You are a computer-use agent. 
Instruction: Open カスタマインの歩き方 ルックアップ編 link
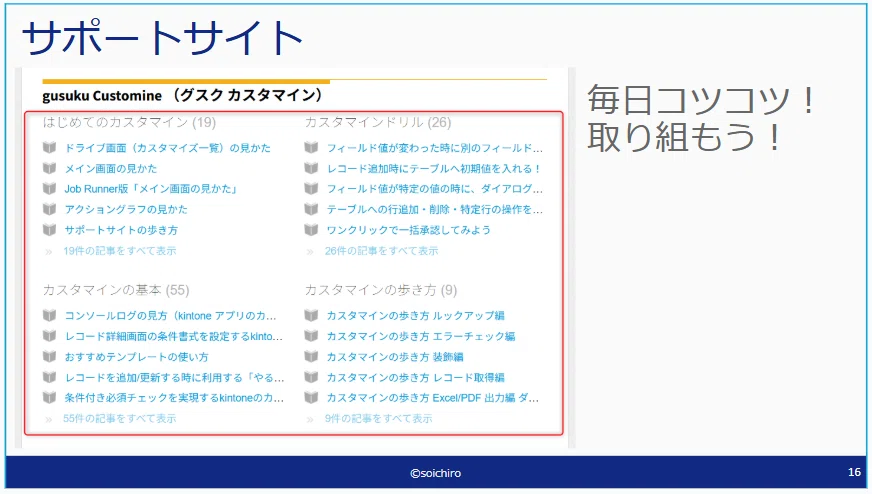point(415,315)
